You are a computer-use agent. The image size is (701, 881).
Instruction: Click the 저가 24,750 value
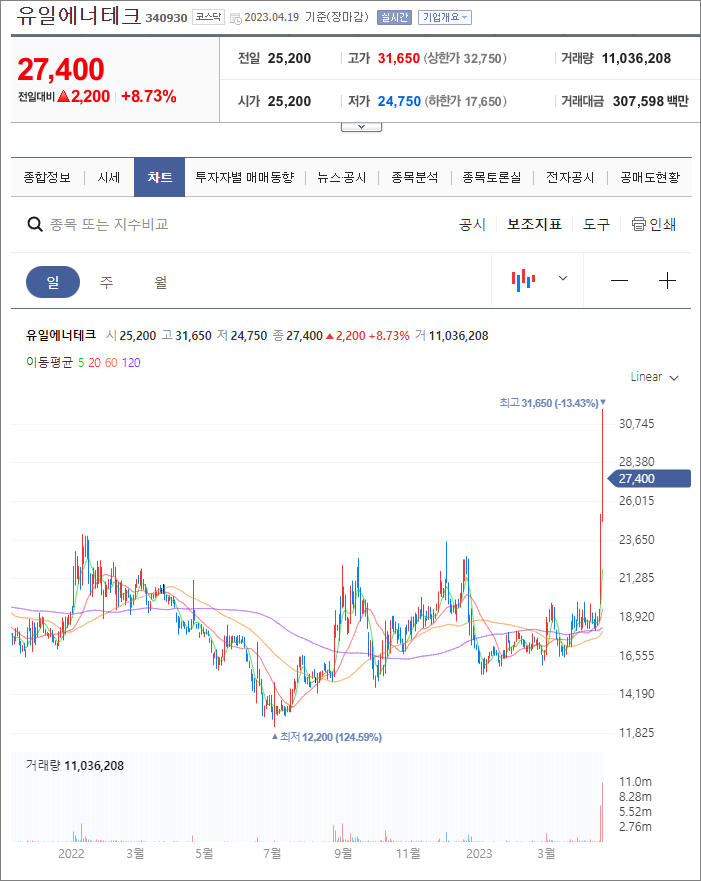click(399, 101)
